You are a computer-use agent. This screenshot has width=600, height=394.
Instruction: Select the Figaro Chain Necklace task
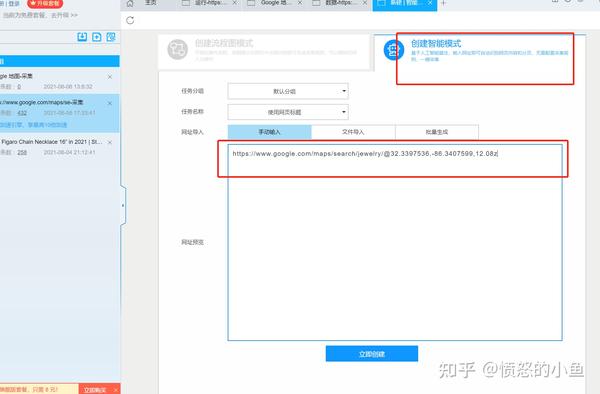[x=60, y=147]
